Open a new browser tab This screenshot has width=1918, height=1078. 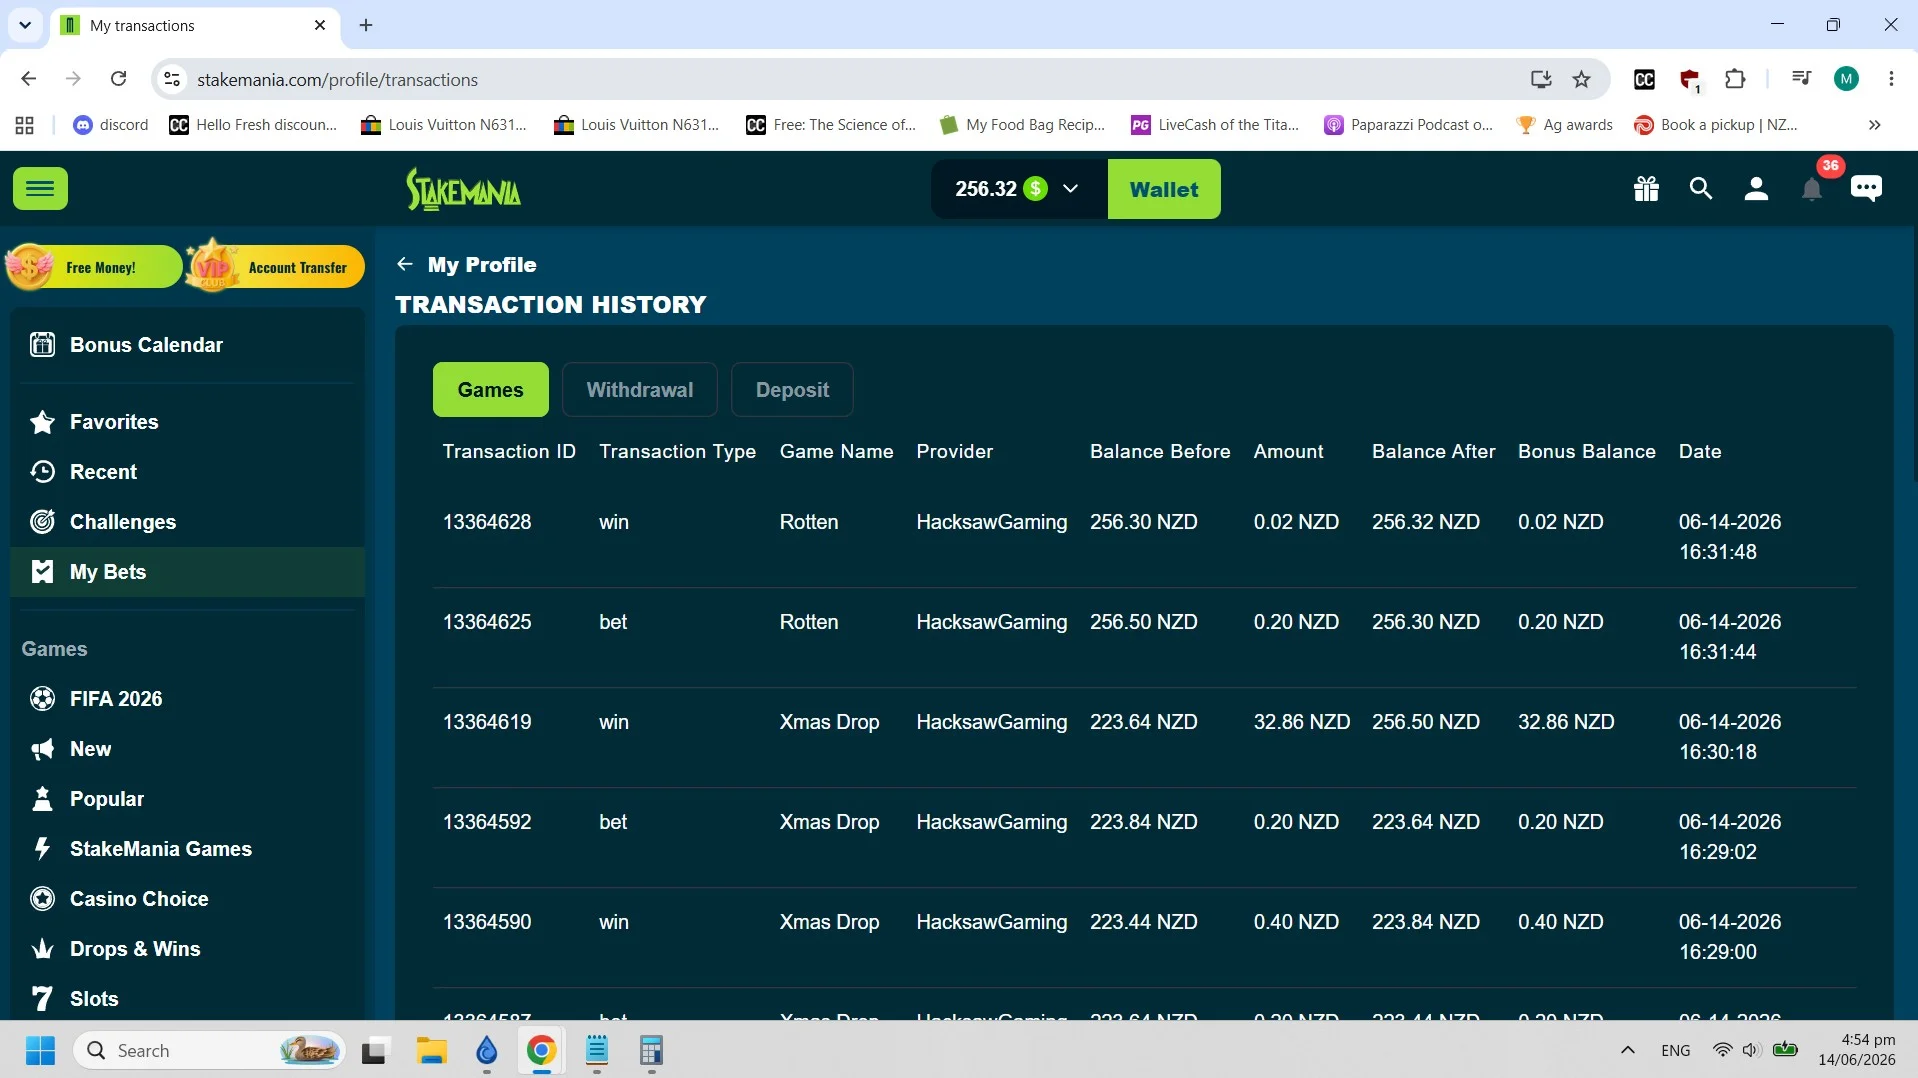[366, 25]
